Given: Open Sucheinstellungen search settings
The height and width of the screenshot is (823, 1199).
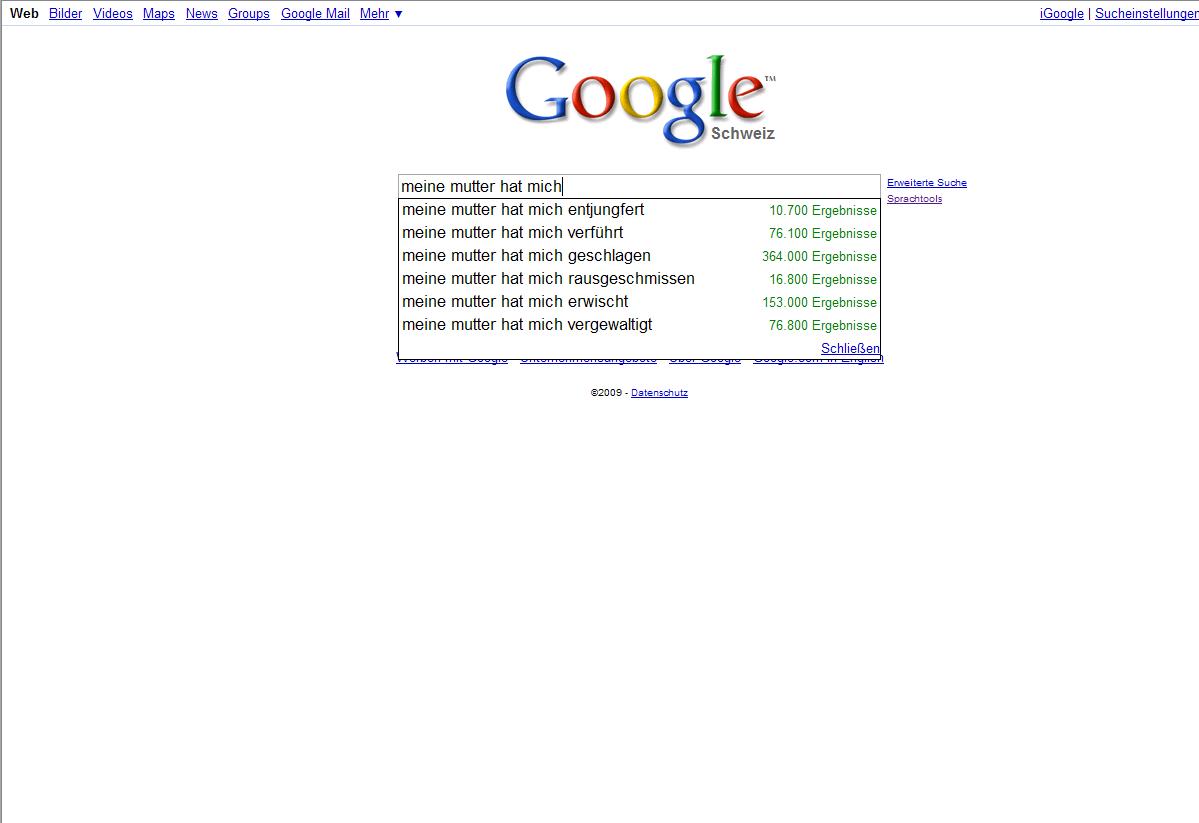Looking at the screenshot, I should pos(1146,14).
